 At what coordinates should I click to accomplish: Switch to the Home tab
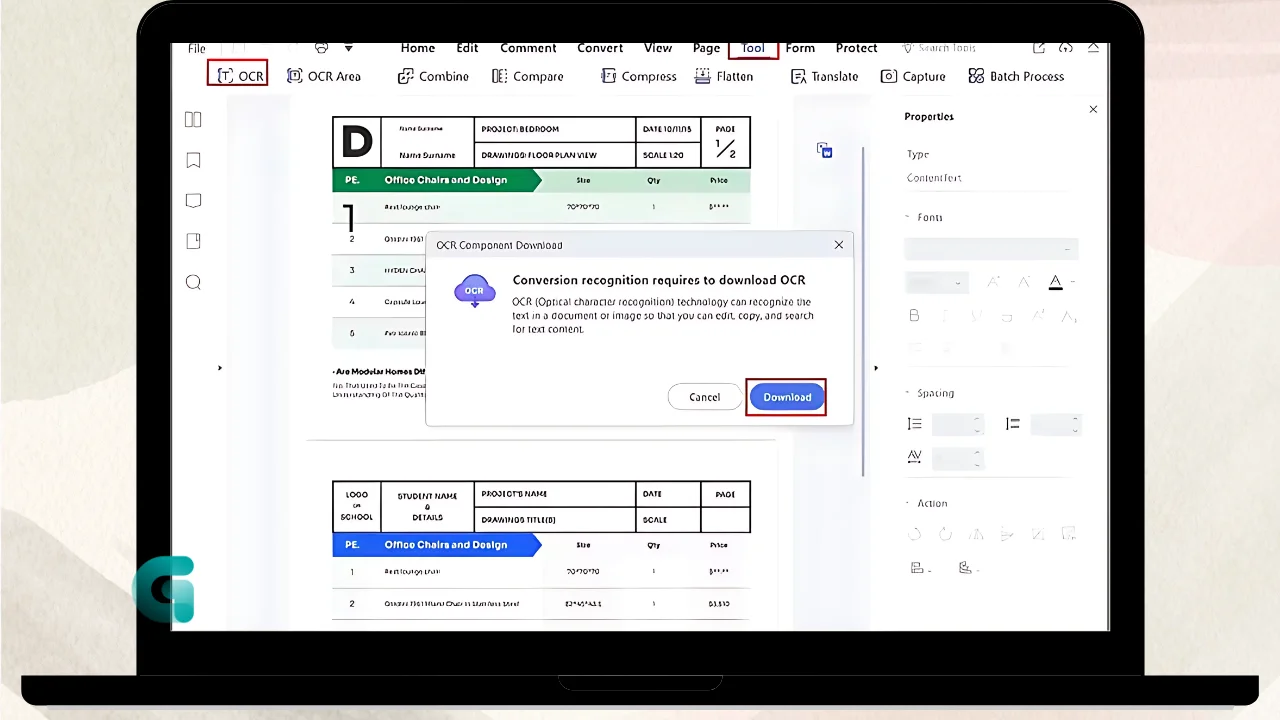pos(418,48)
